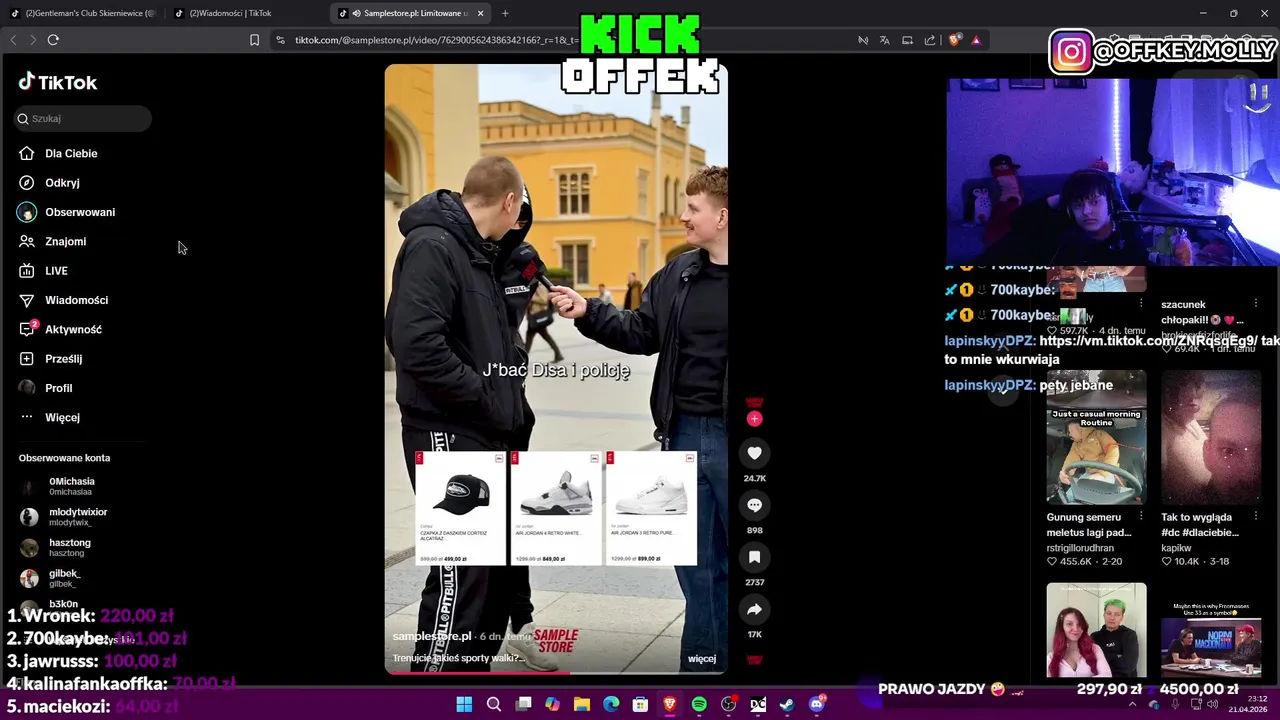This screenshot has height=720, width=1280.
Task: Switch to OBS Studio in the taskbar
Action: click(x=728, y=705)
